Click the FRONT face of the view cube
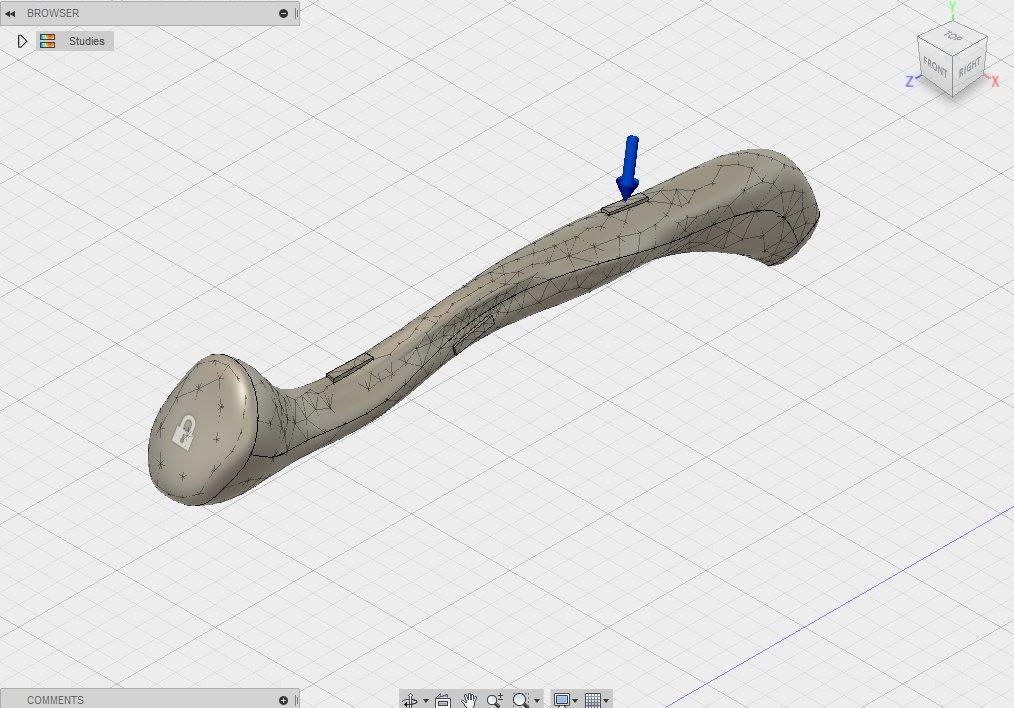The image size is (1014, 708). pyautogui.click(x=935, y=67)
